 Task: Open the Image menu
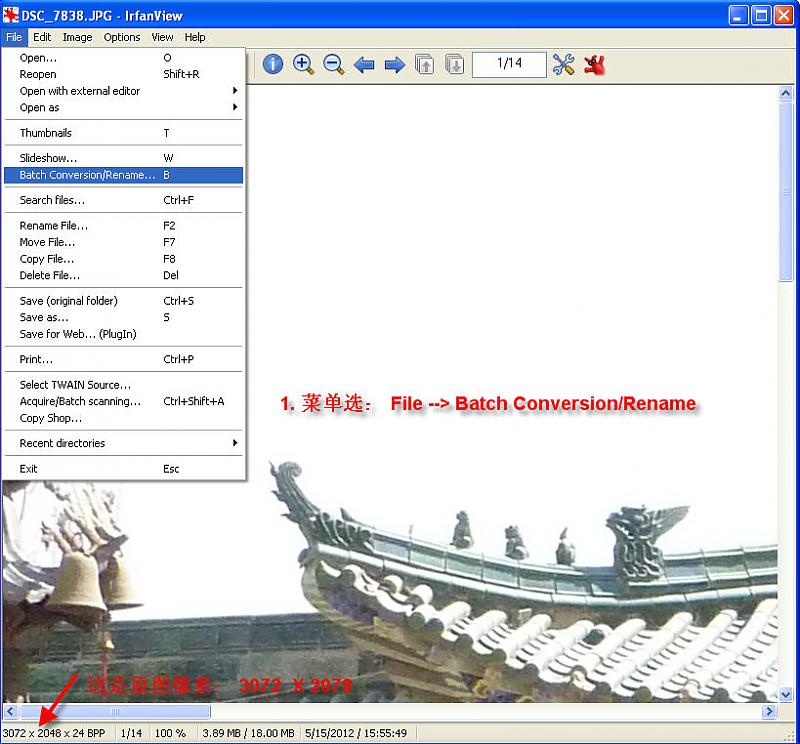77,37
